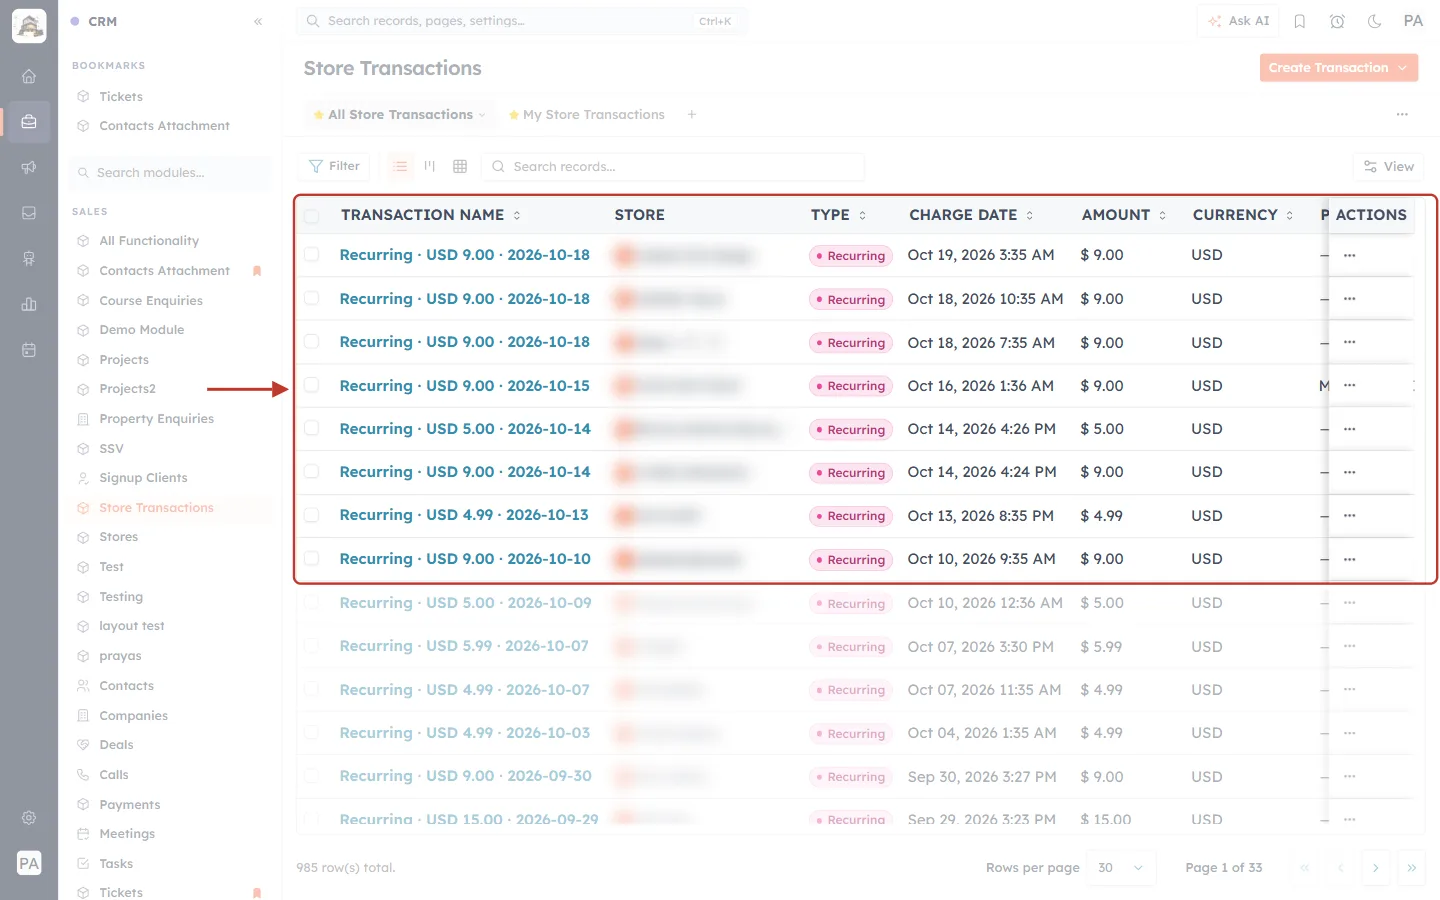Viewport: 1440px width, 900px height.
Task: Open the home icon in left rail
Action: [29, 76]
